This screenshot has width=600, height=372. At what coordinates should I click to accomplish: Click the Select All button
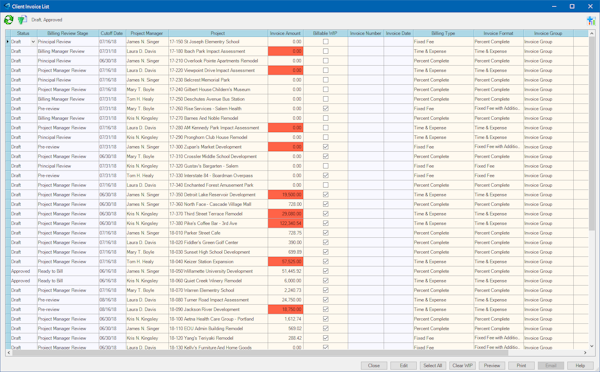coord(433,365)
